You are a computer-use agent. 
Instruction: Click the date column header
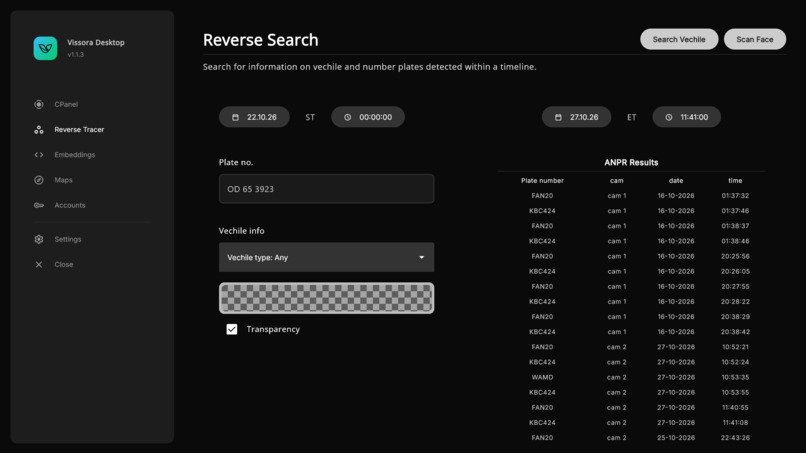point(676,180)
